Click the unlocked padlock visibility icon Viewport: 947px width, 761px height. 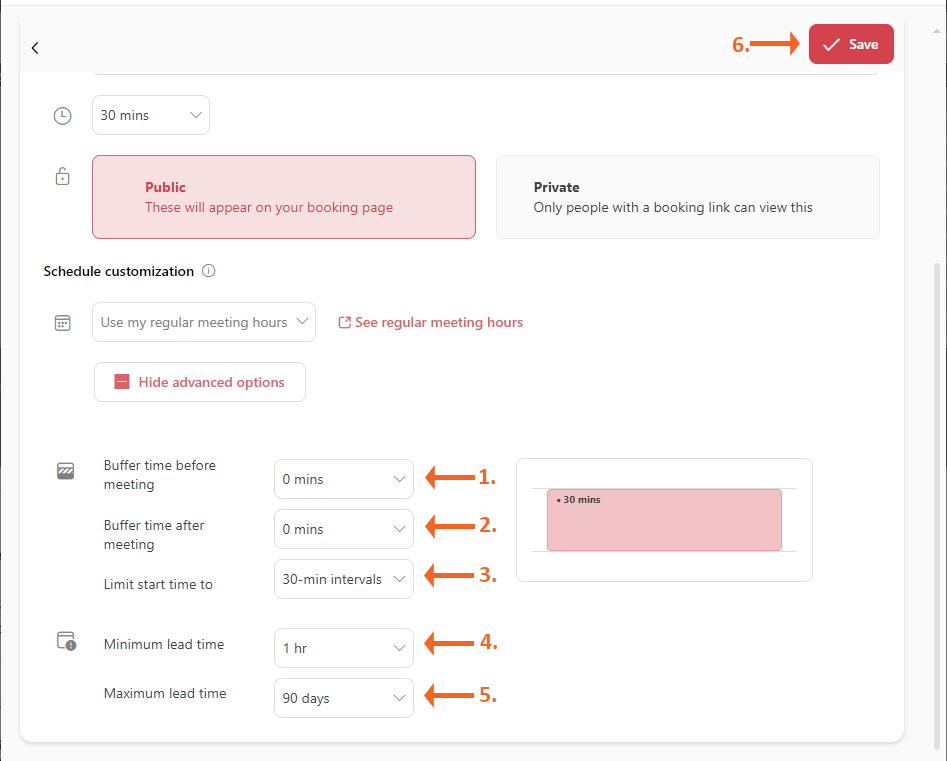click(x=62, y=177)
